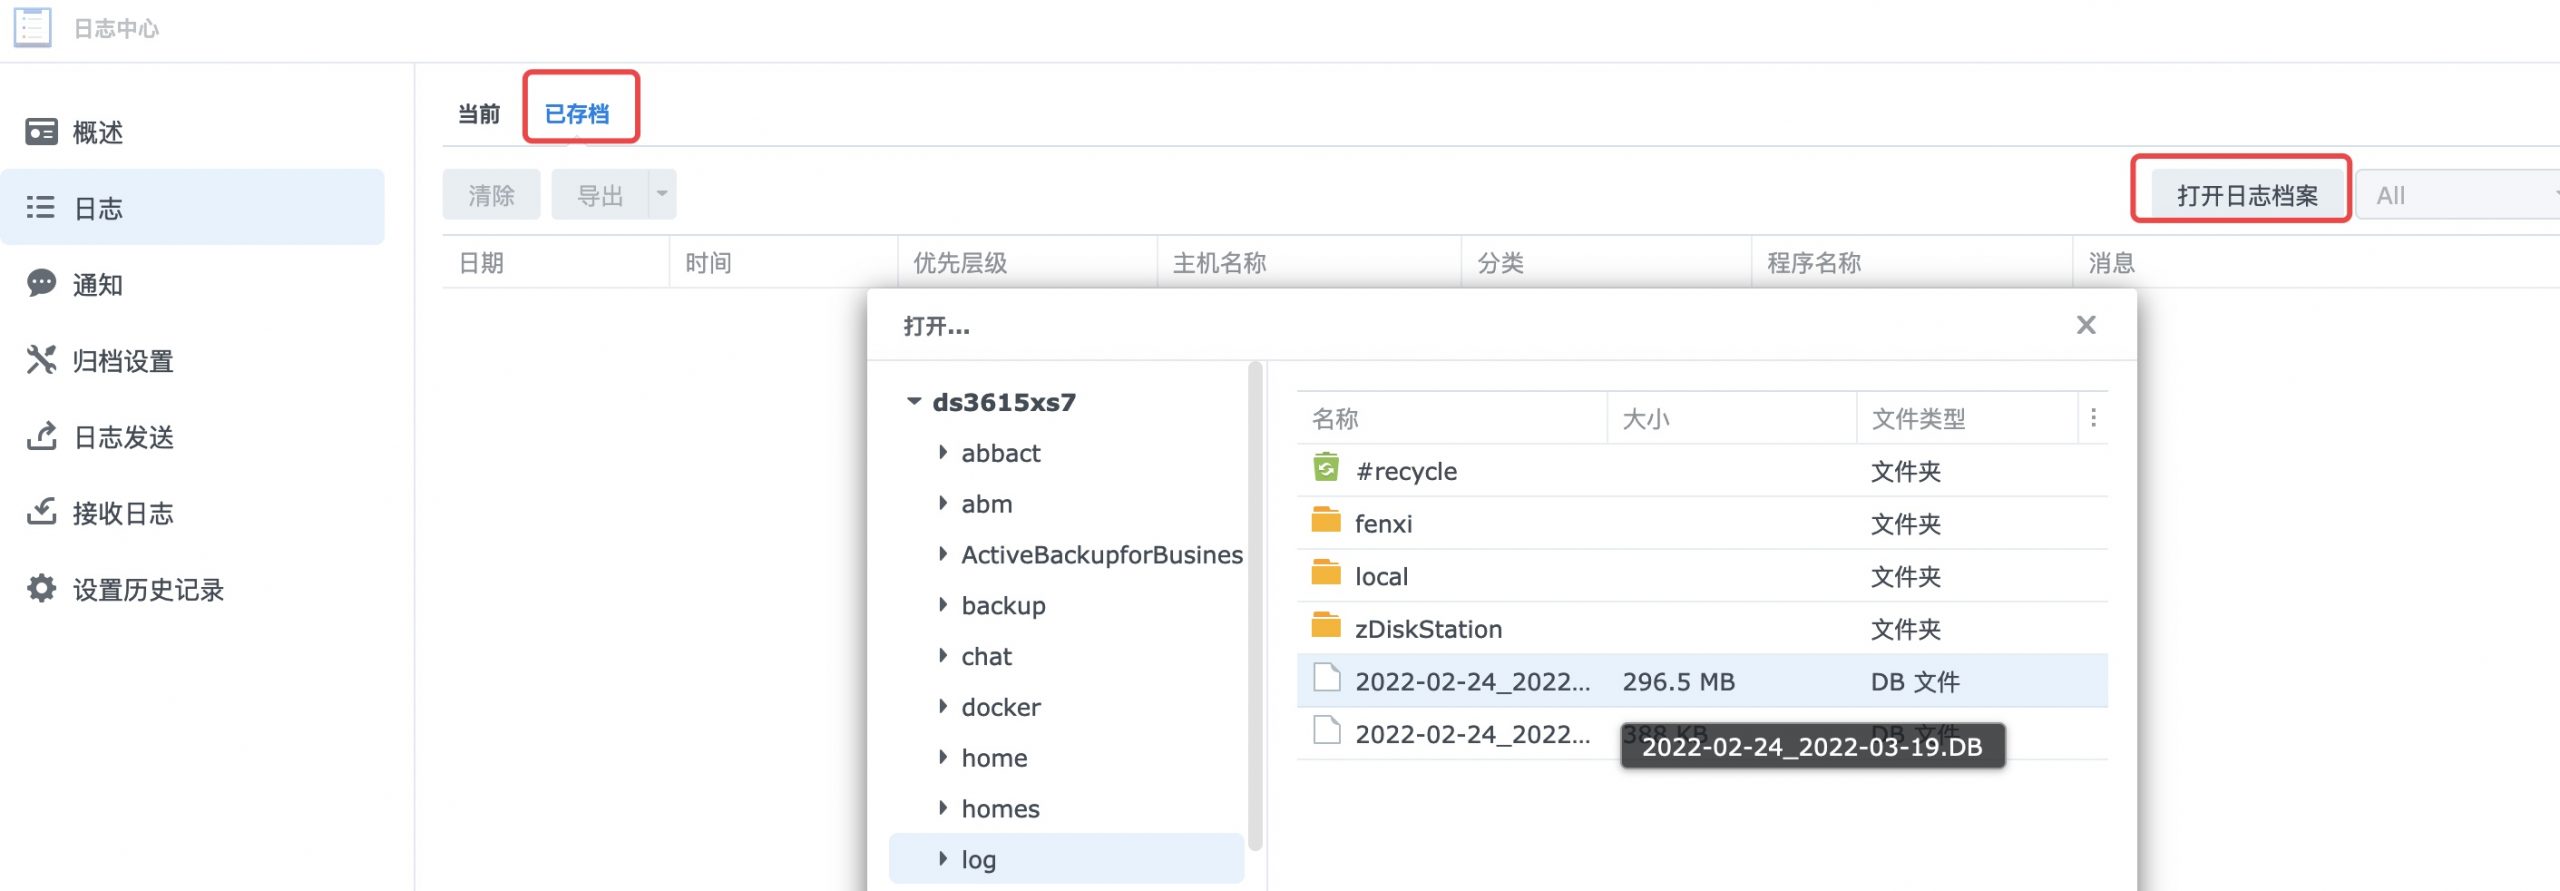
Task: Select the #recycle folder name
Action: tap(1406, 471)
